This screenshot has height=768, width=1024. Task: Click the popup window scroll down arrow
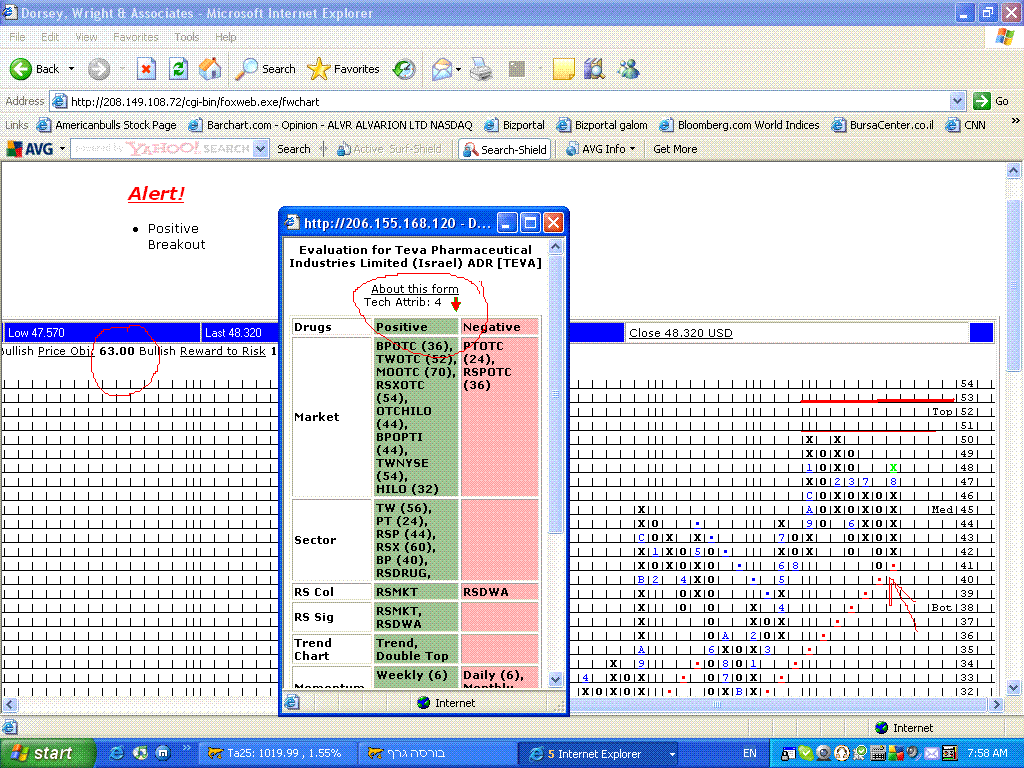(555, 680)
